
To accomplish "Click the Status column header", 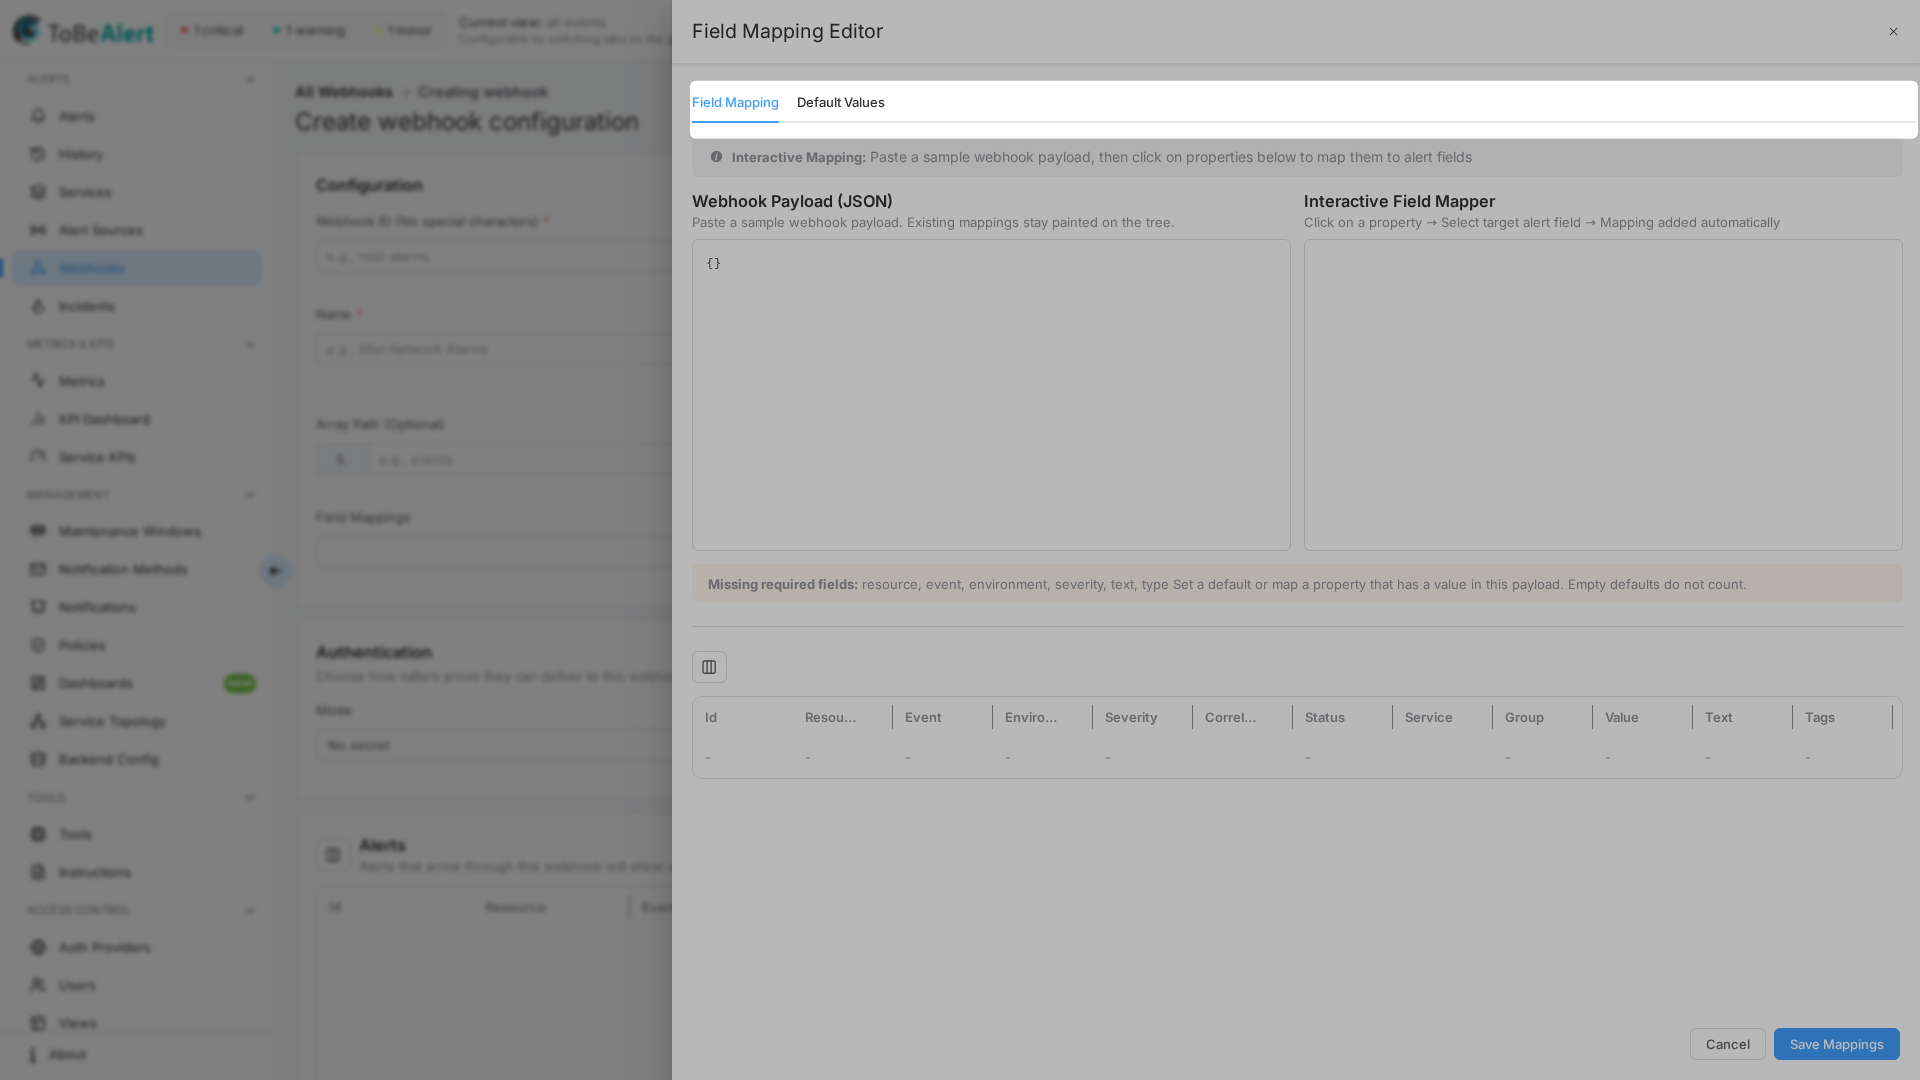I will [1324, 717].
